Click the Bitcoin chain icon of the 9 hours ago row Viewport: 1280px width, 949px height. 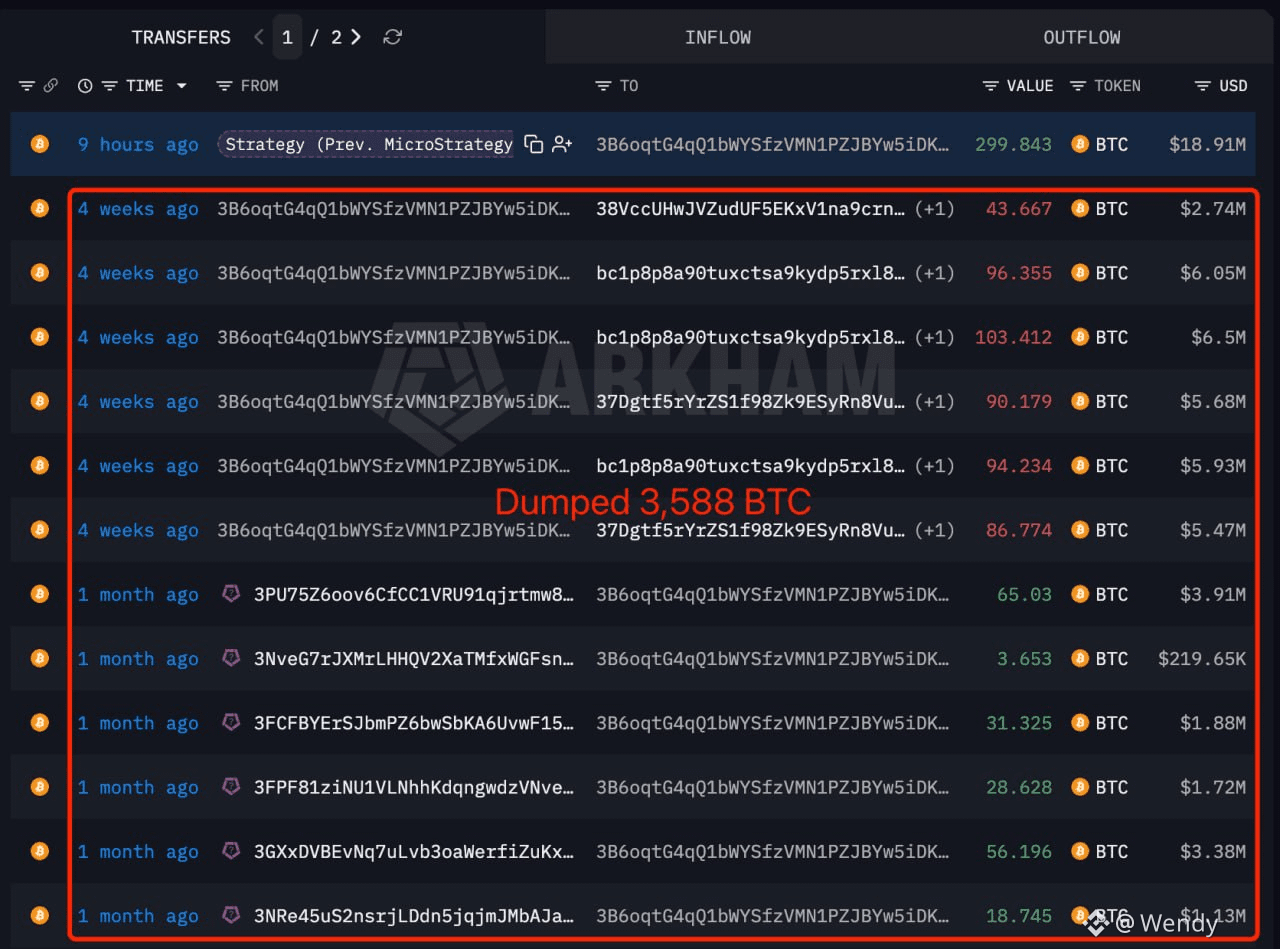click(x=39, y=144)
